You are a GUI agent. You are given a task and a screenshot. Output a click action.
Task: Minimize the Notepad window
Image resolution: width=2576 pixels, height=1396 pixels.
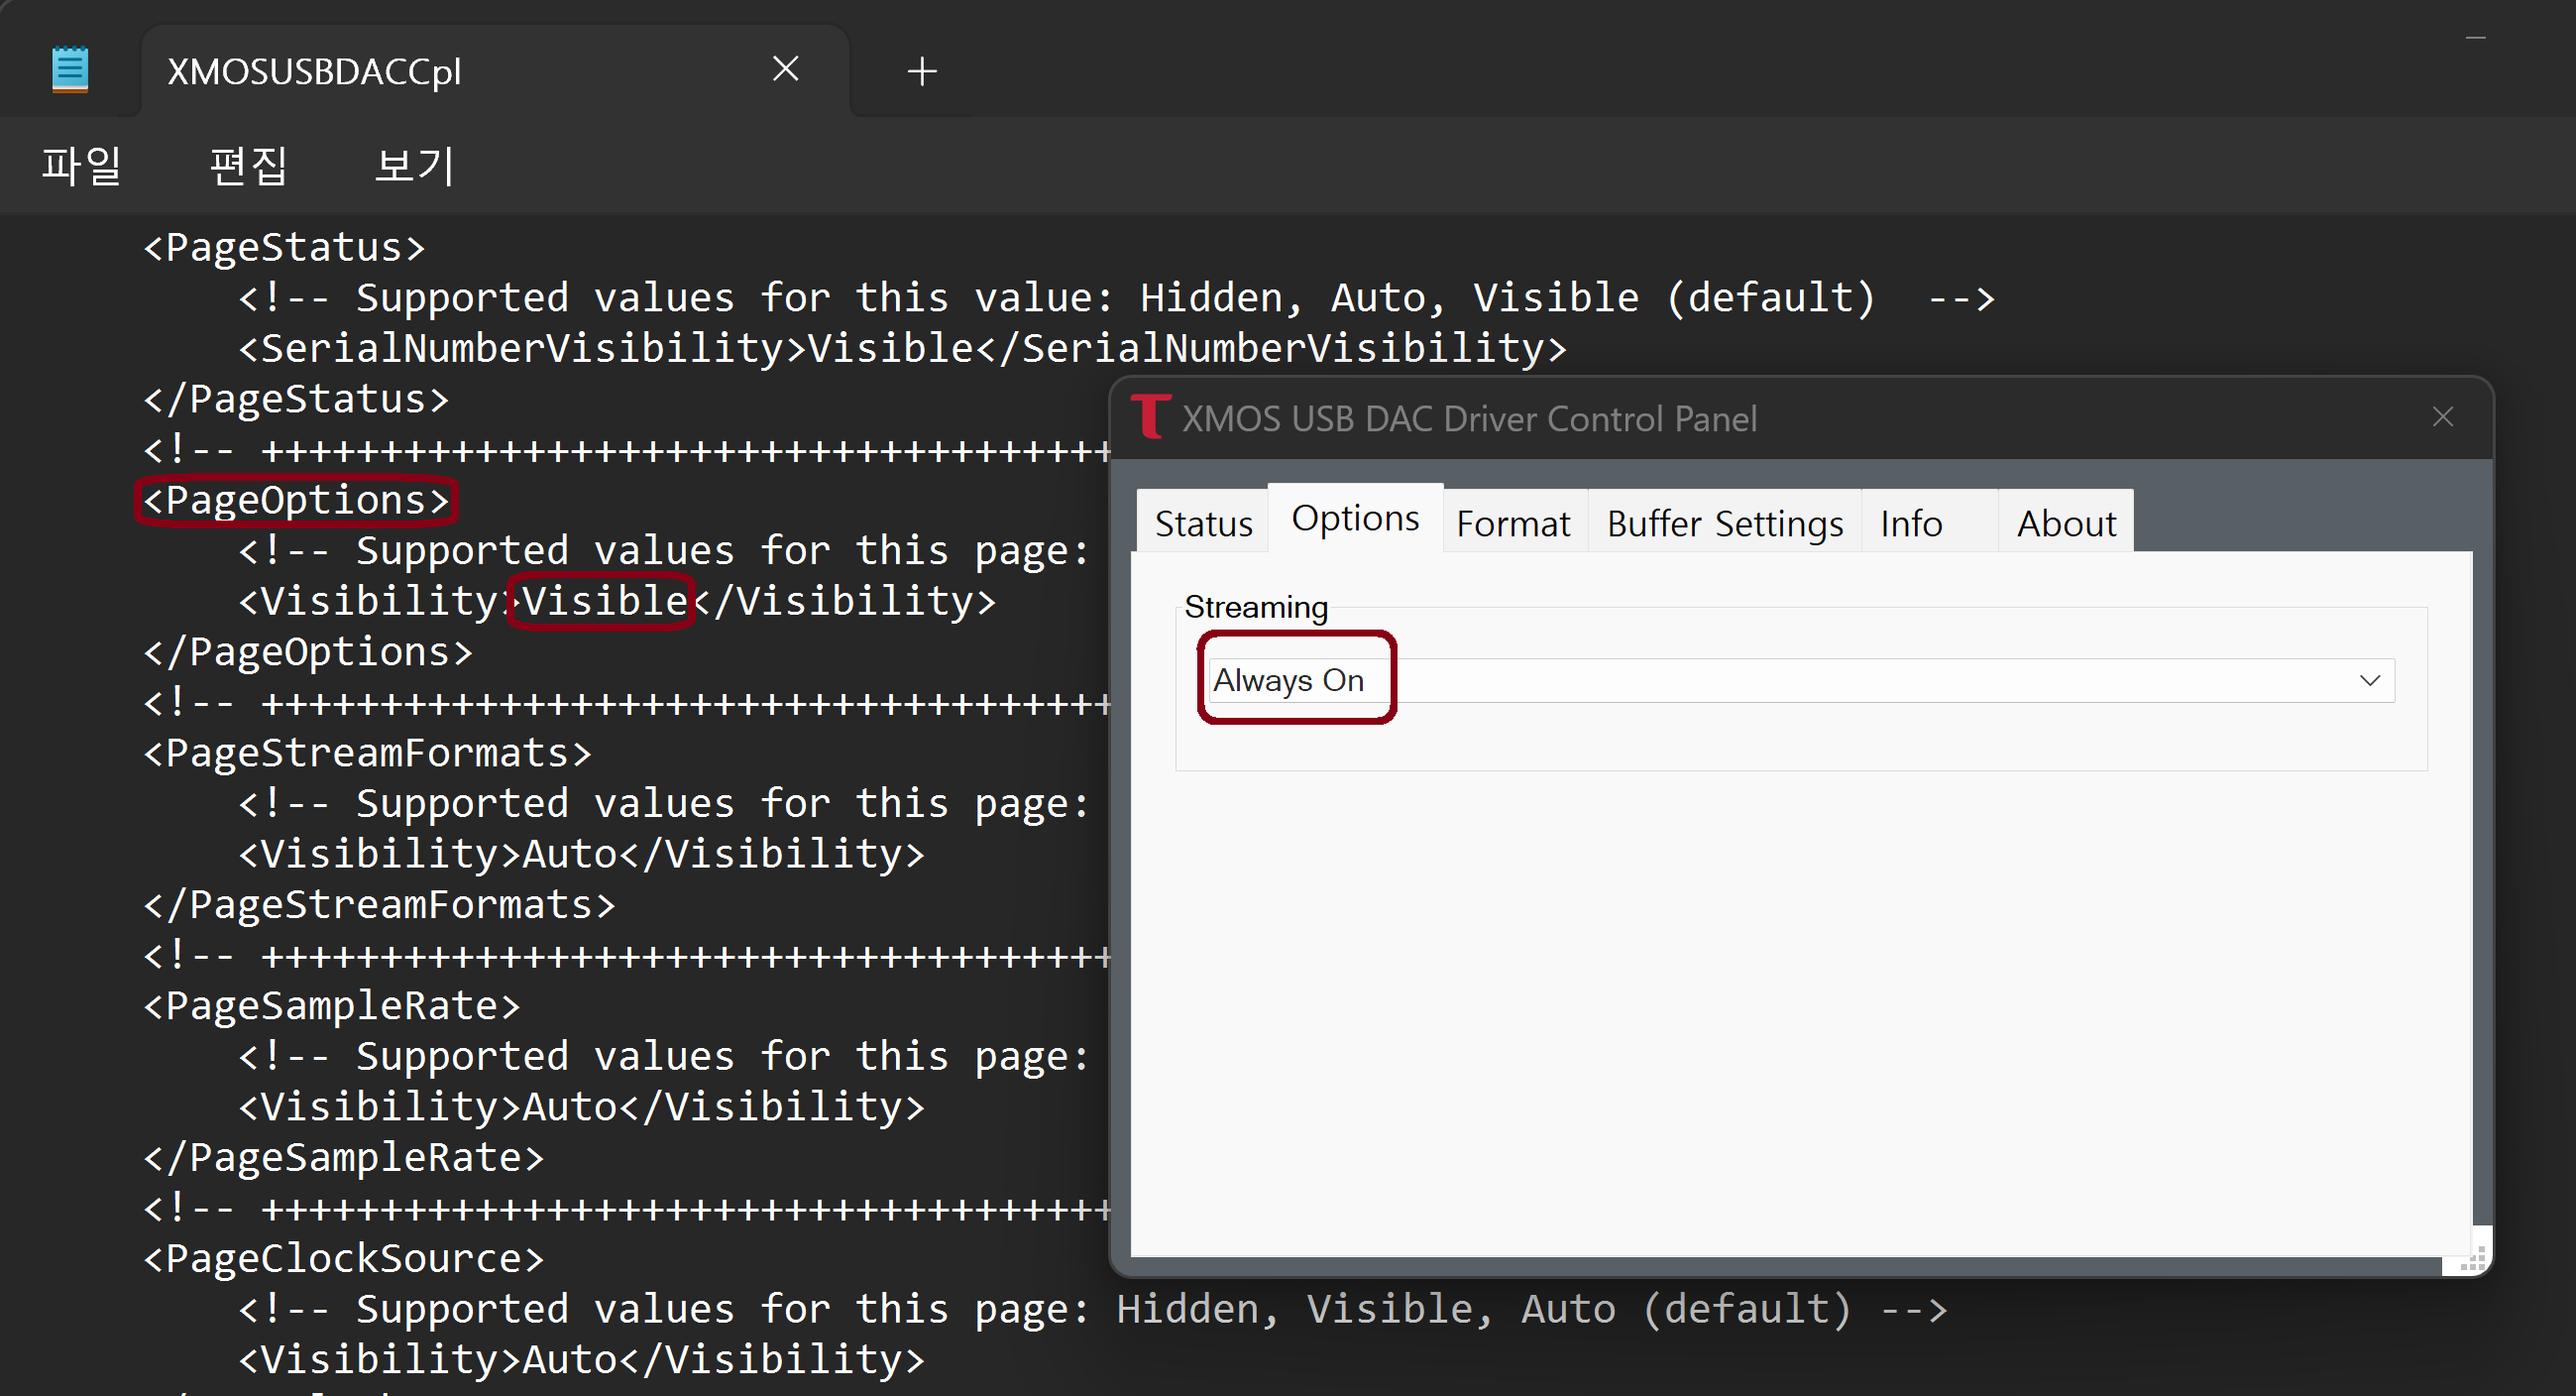[2475, 38]
